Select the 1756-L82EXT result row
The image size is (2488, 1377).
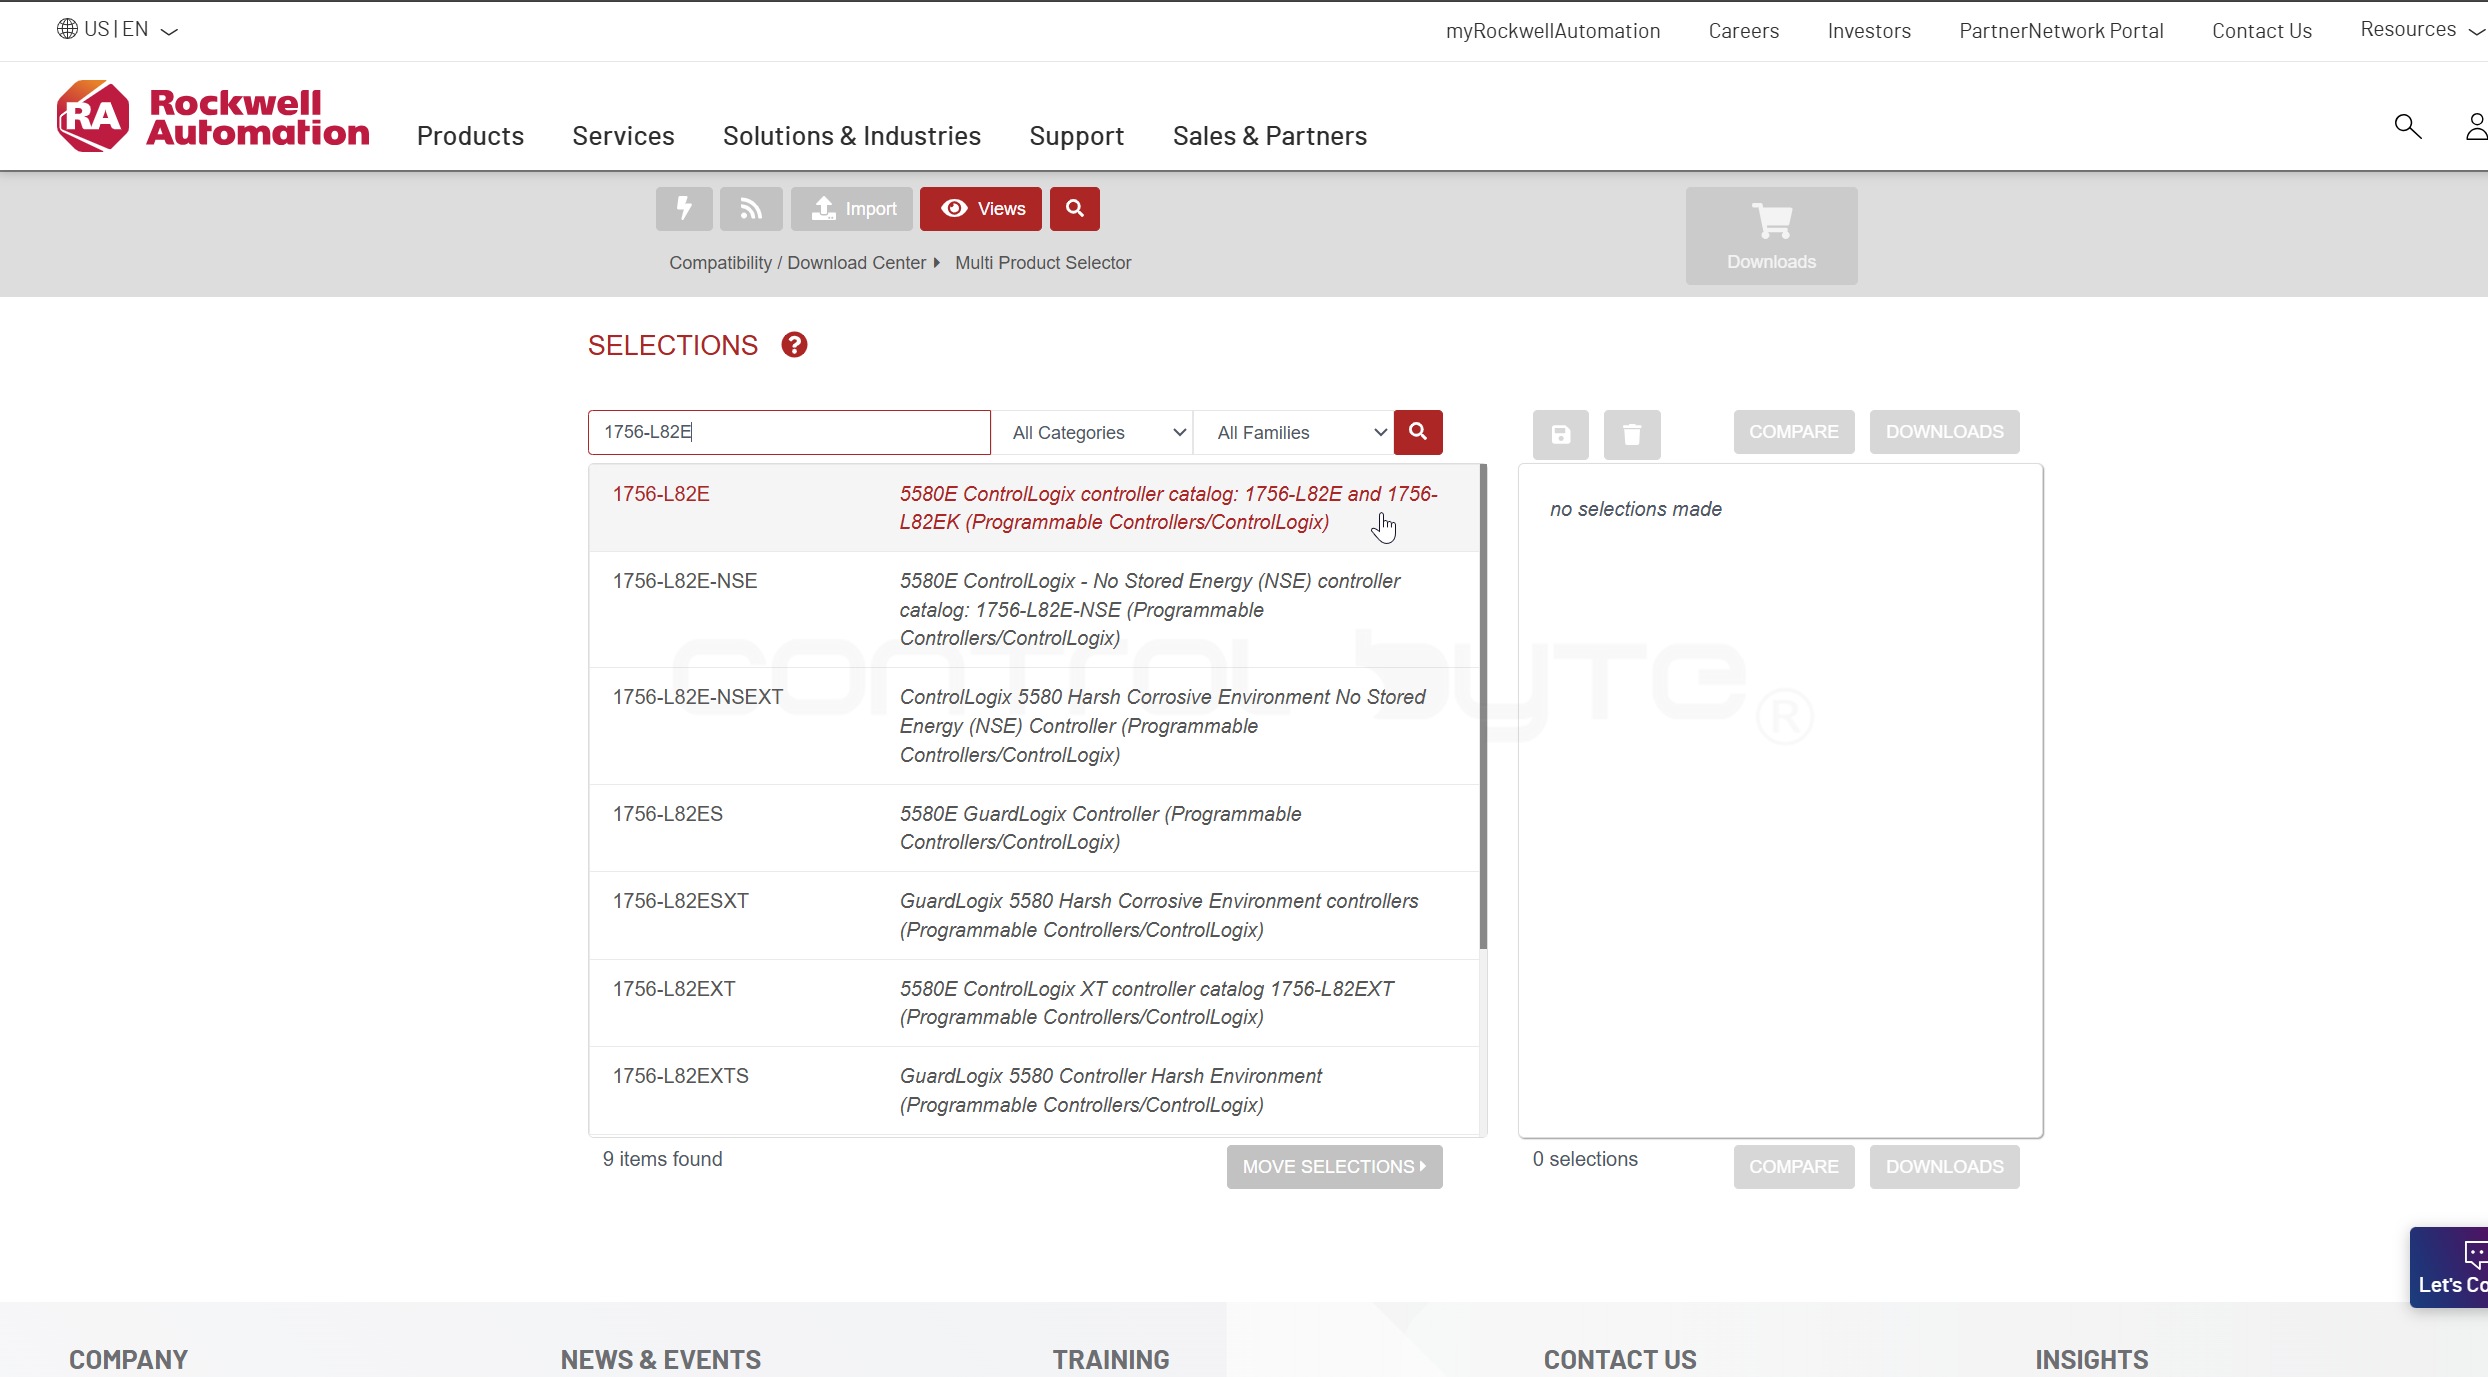[x=1034, y=1003]
